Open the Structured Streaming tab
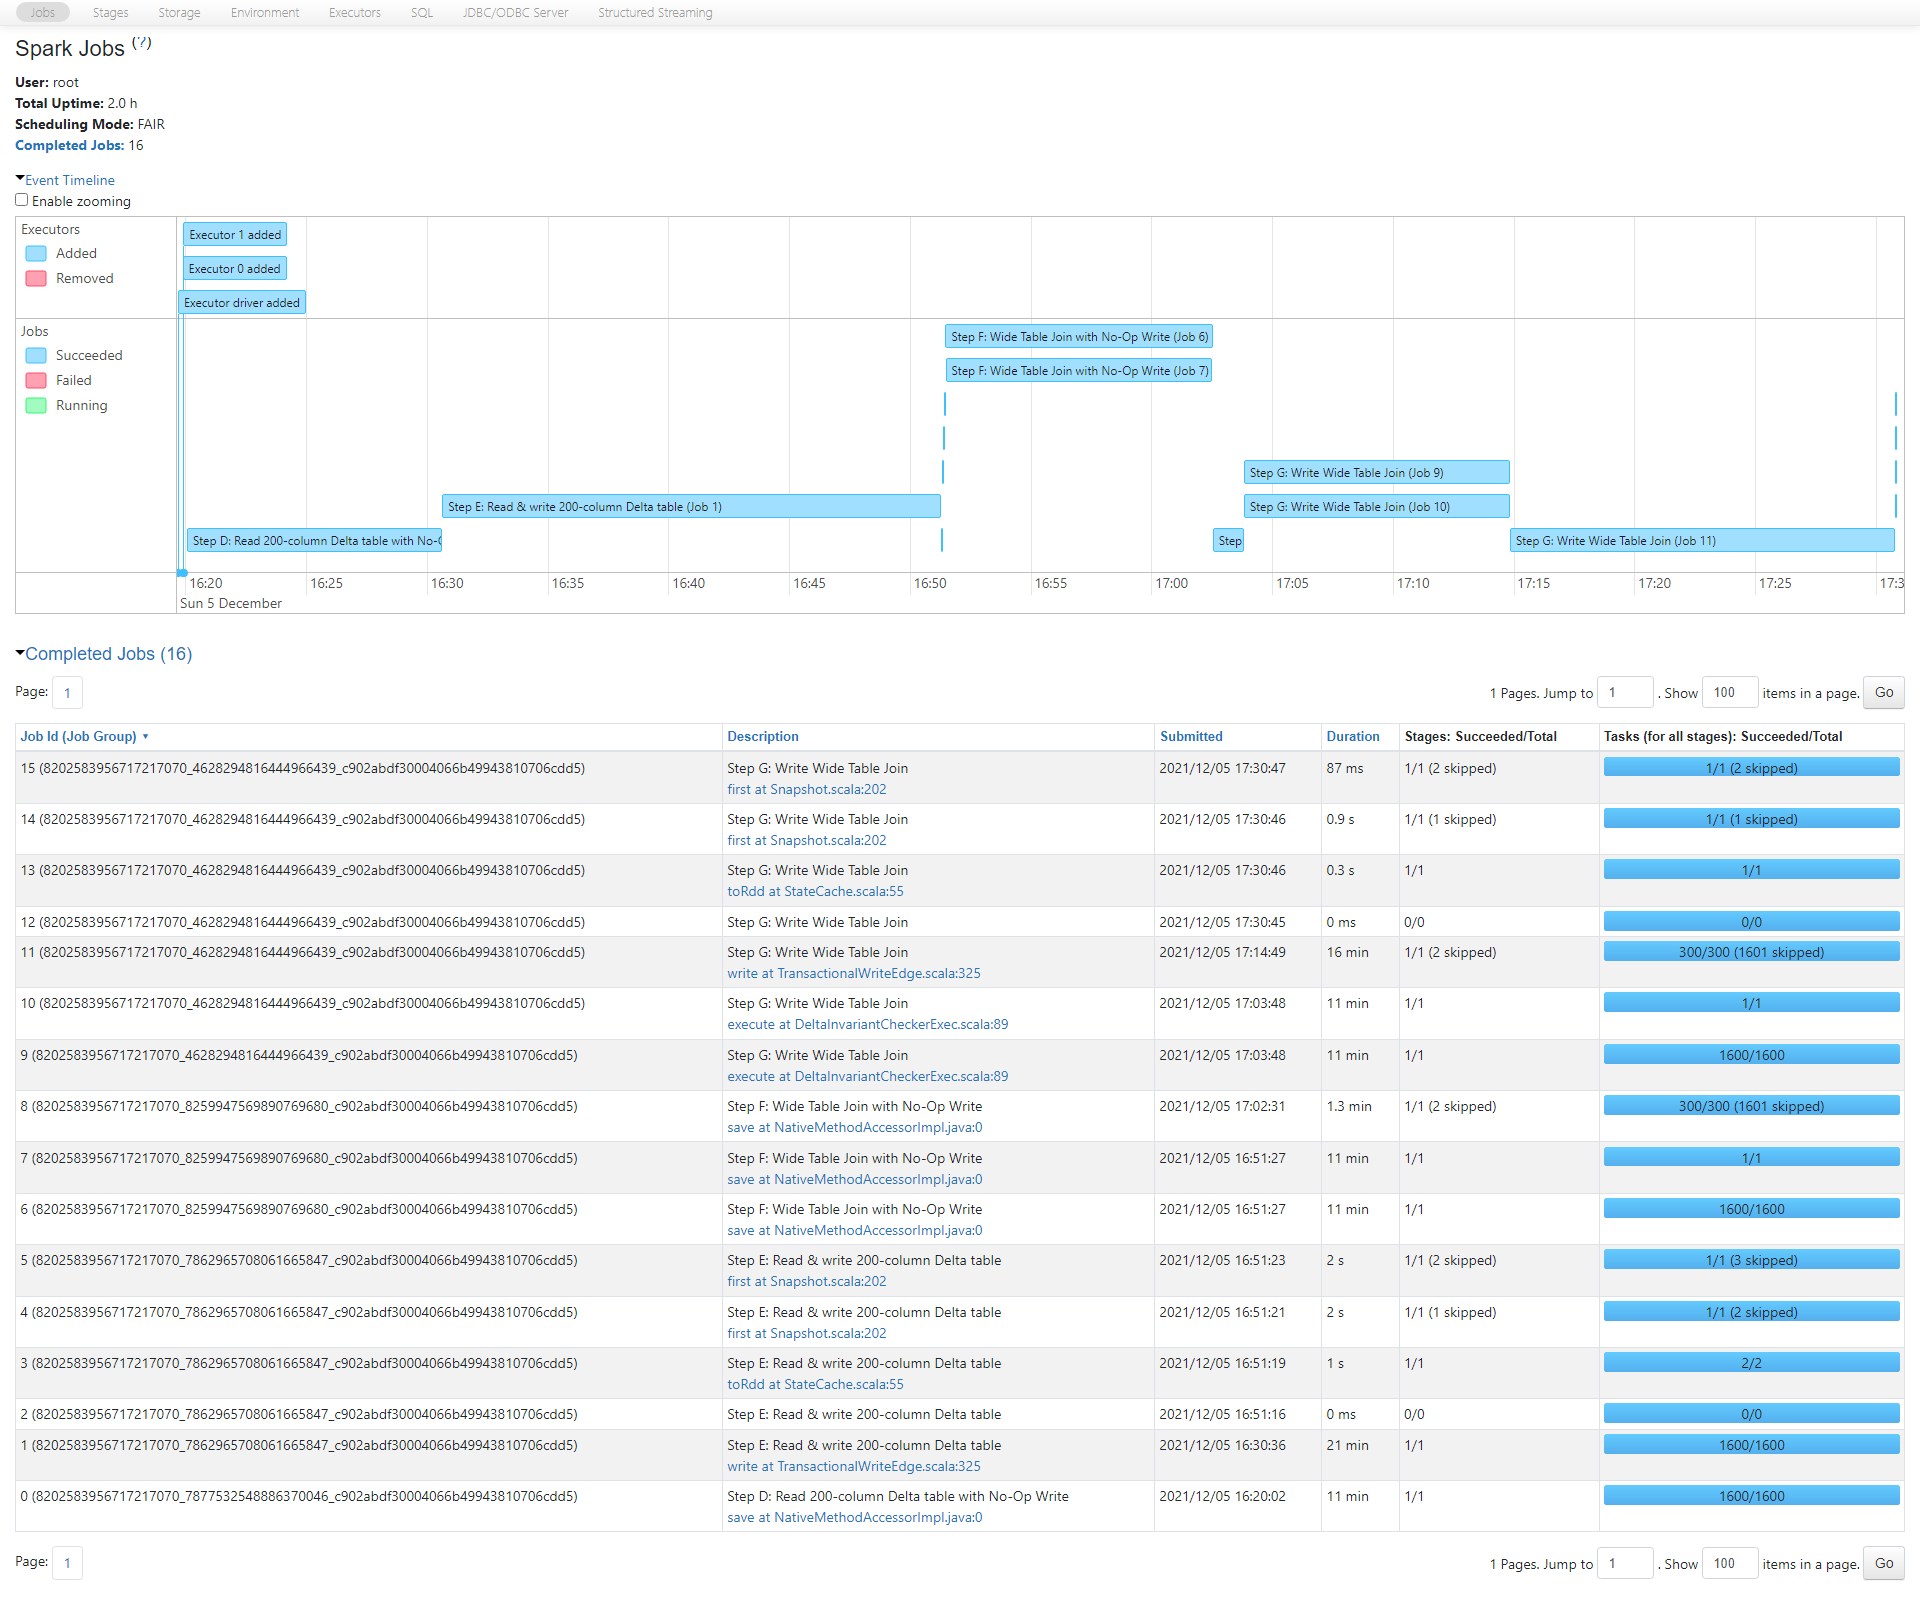The height and width of the screenshot is (1619, 1920). click(655, 13)
